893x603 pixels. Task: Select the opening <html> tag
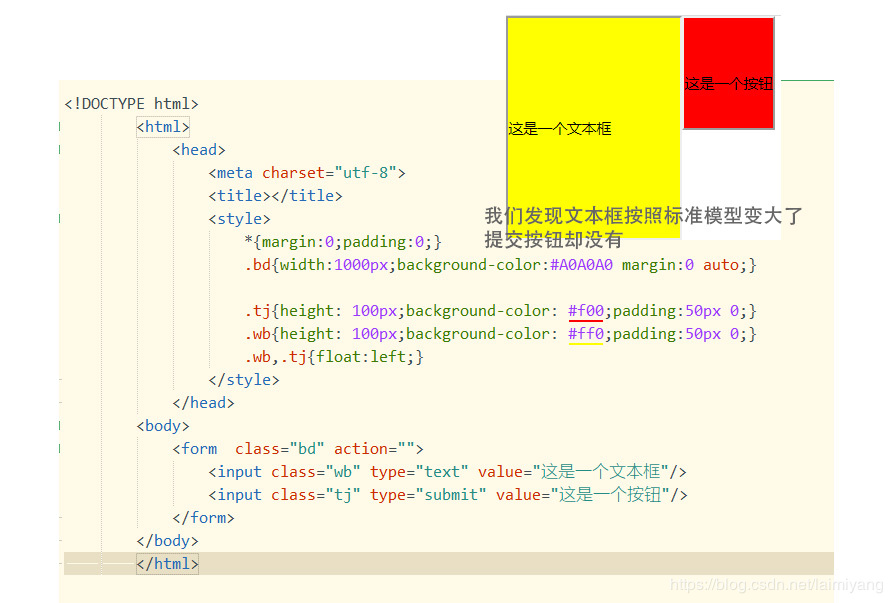coord(163,127)
